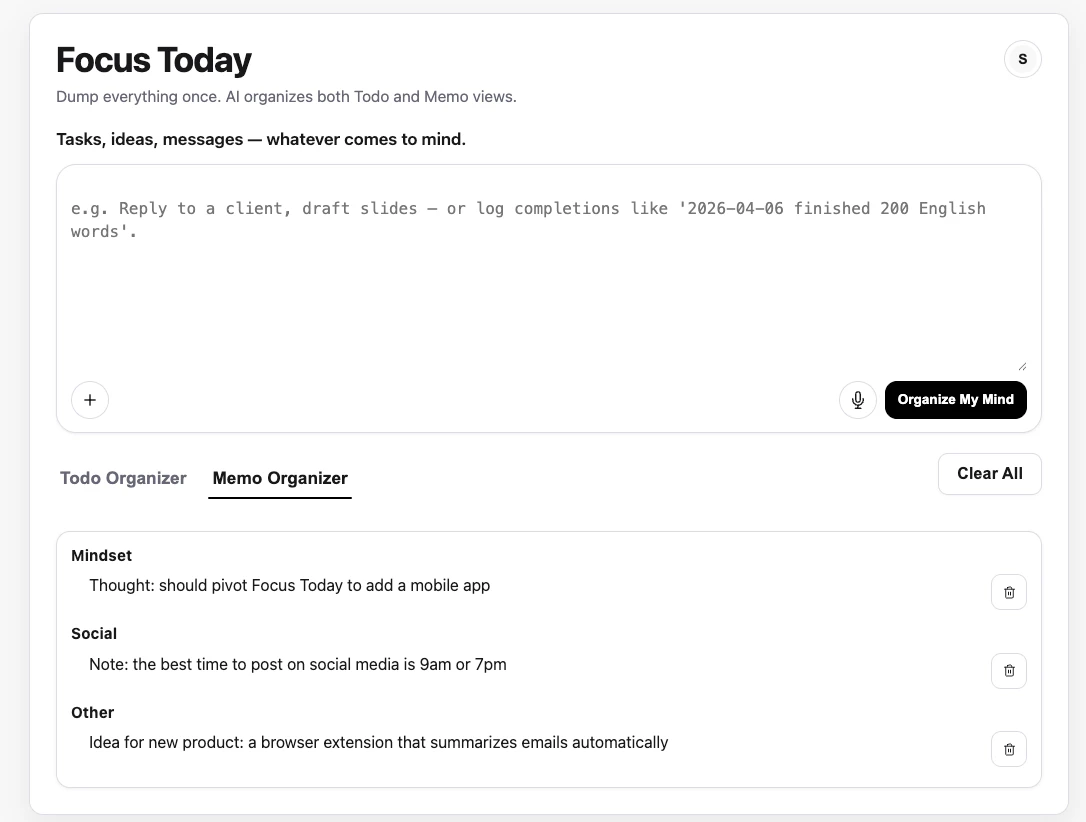
Task: Delete the browser extension idea memo
Action: (1008, 749)
